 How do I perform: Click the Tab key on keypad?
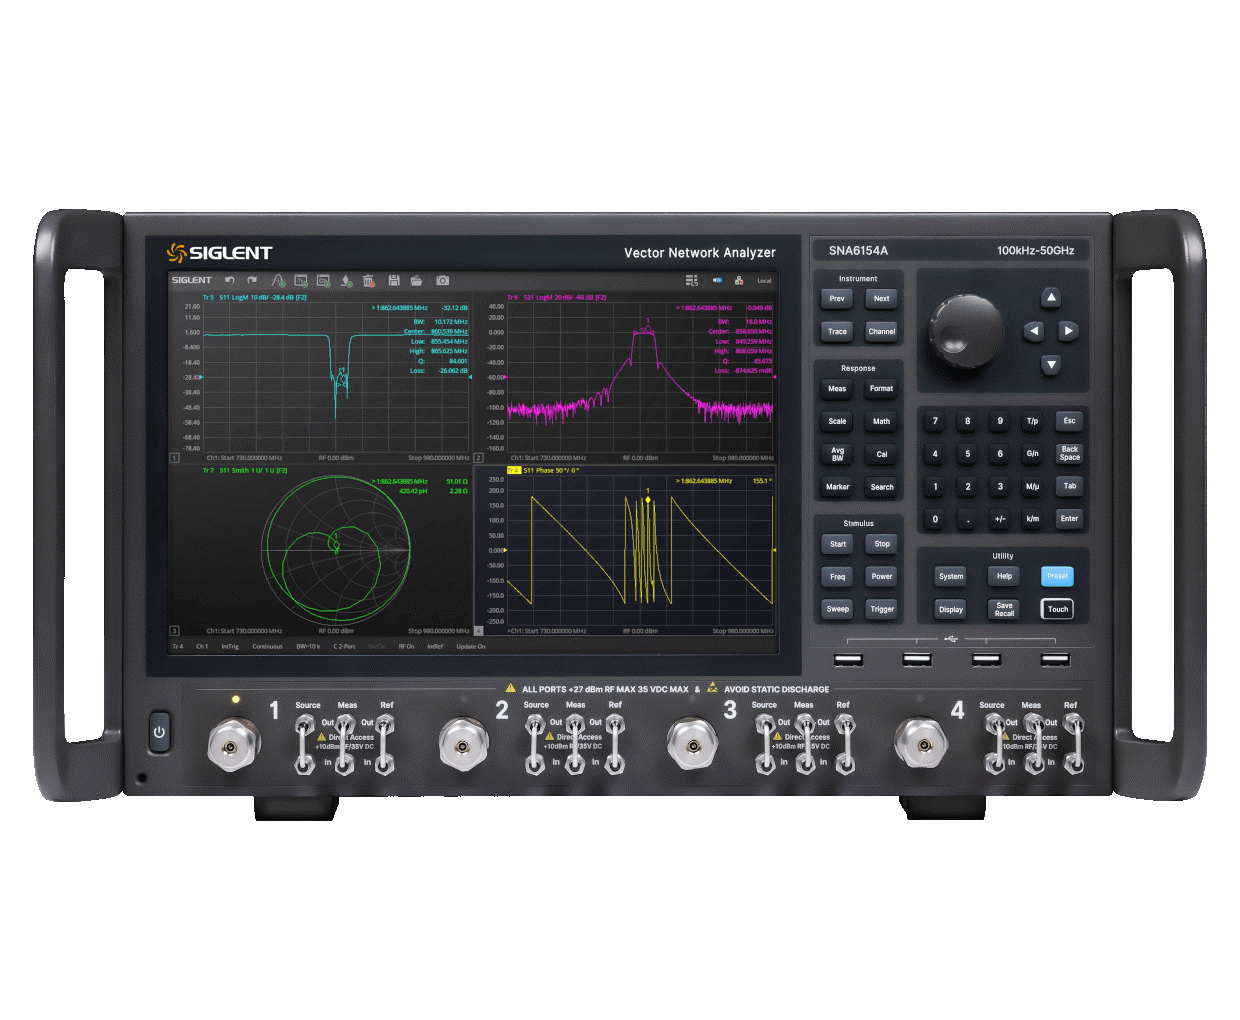click(x=1069, y=487)
